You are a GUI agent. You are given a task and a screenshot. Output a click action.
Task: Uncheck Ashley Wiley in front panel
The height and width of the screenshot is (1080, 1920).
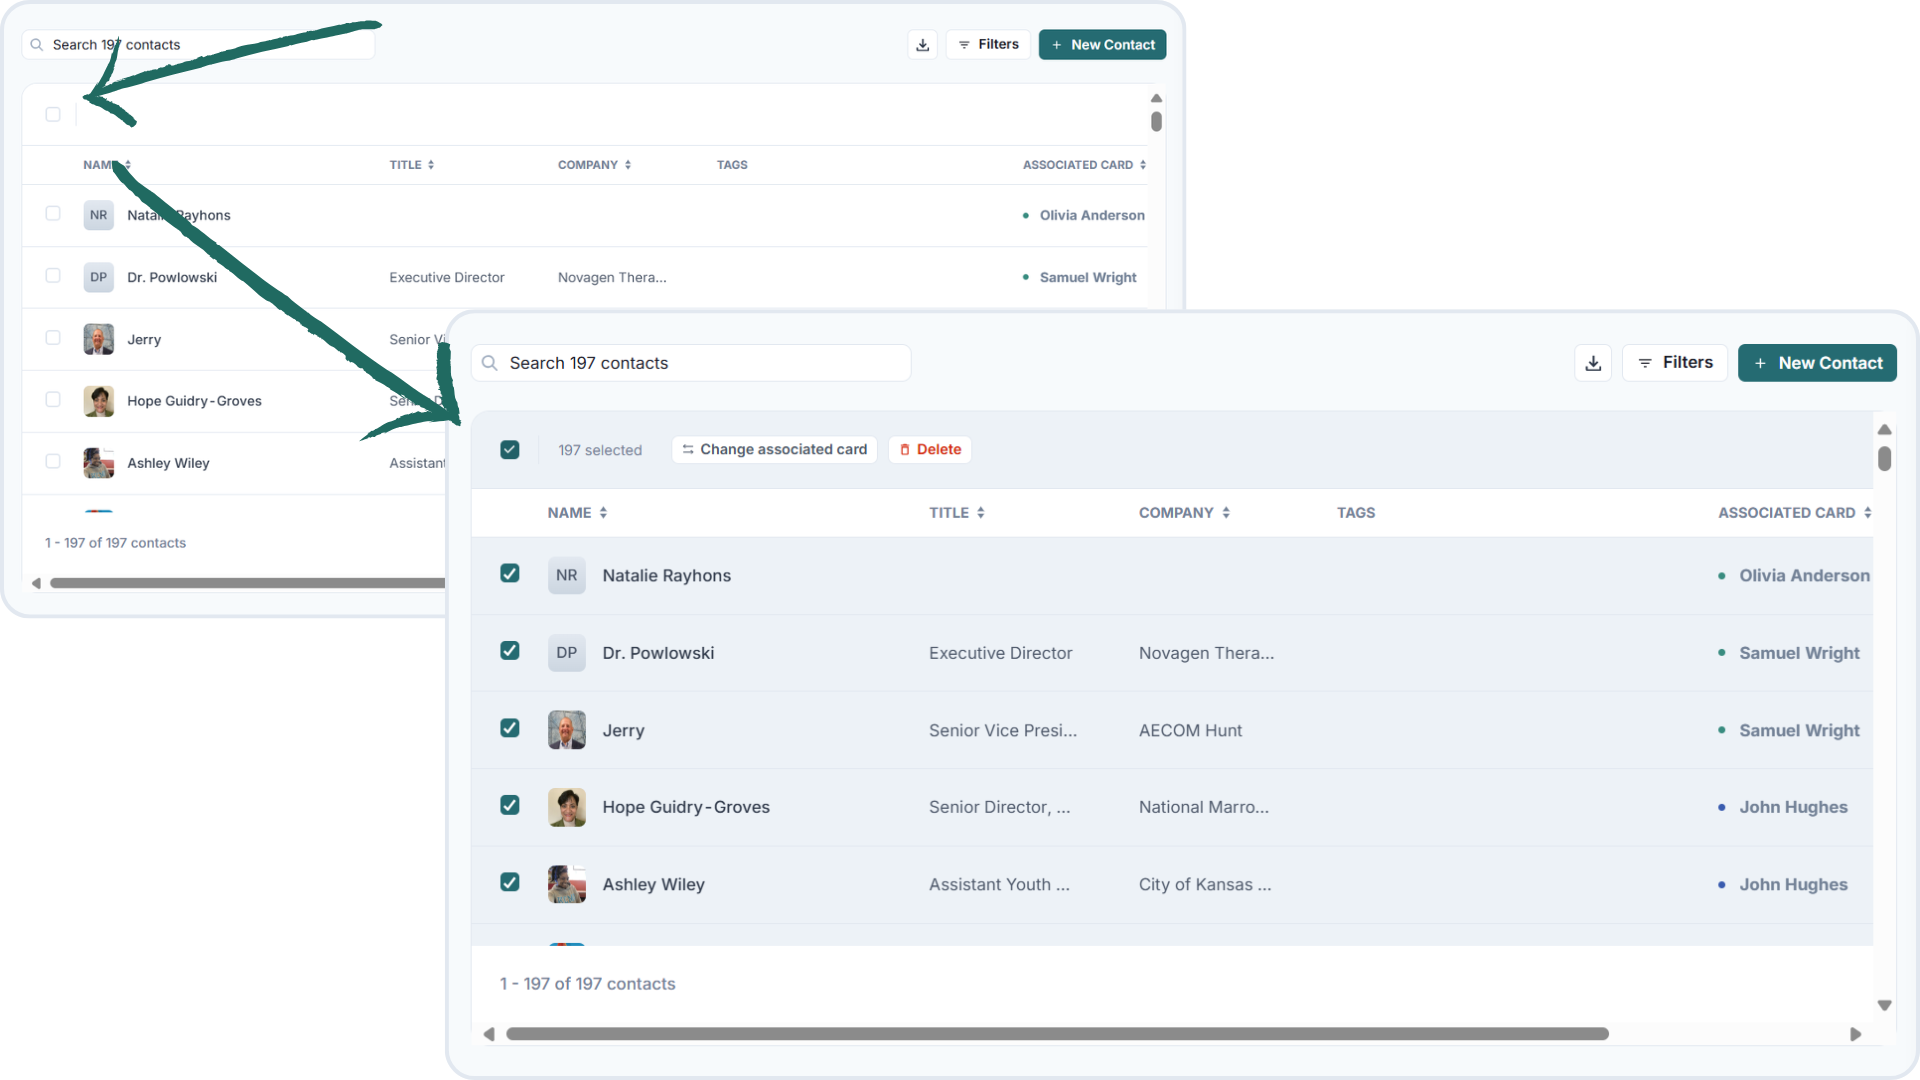coord(510,882)
